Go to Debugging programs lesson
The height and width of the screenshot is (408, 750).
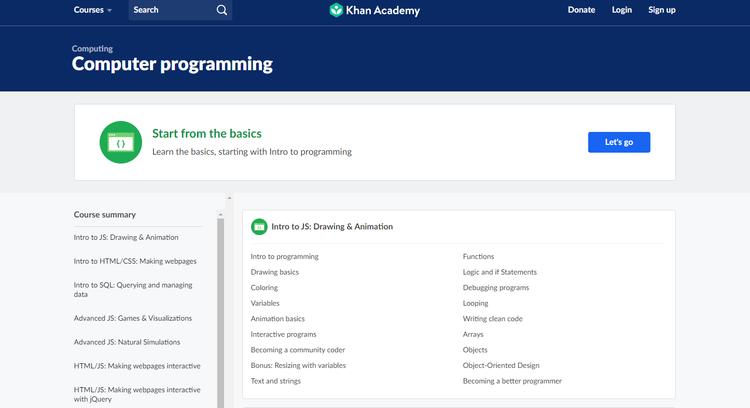(495, 288)
